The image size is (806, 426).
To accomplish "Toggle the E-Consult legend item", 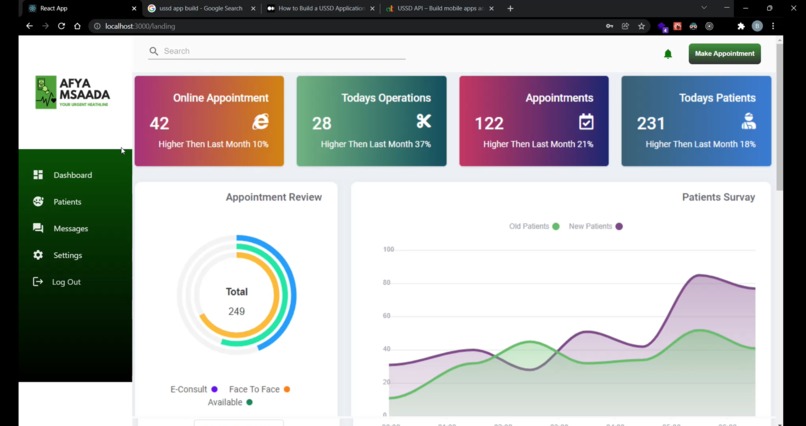I will (194, 389).
